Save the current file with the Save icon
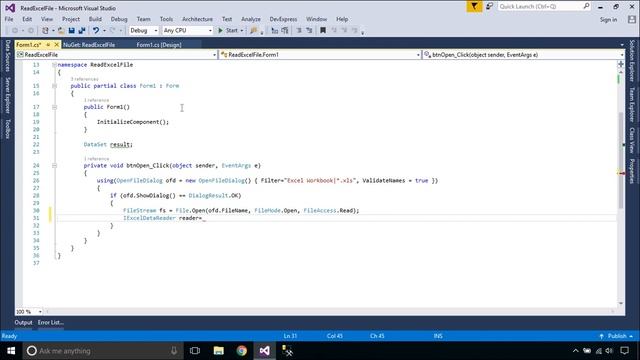640x360 pixels. [71, 31]
